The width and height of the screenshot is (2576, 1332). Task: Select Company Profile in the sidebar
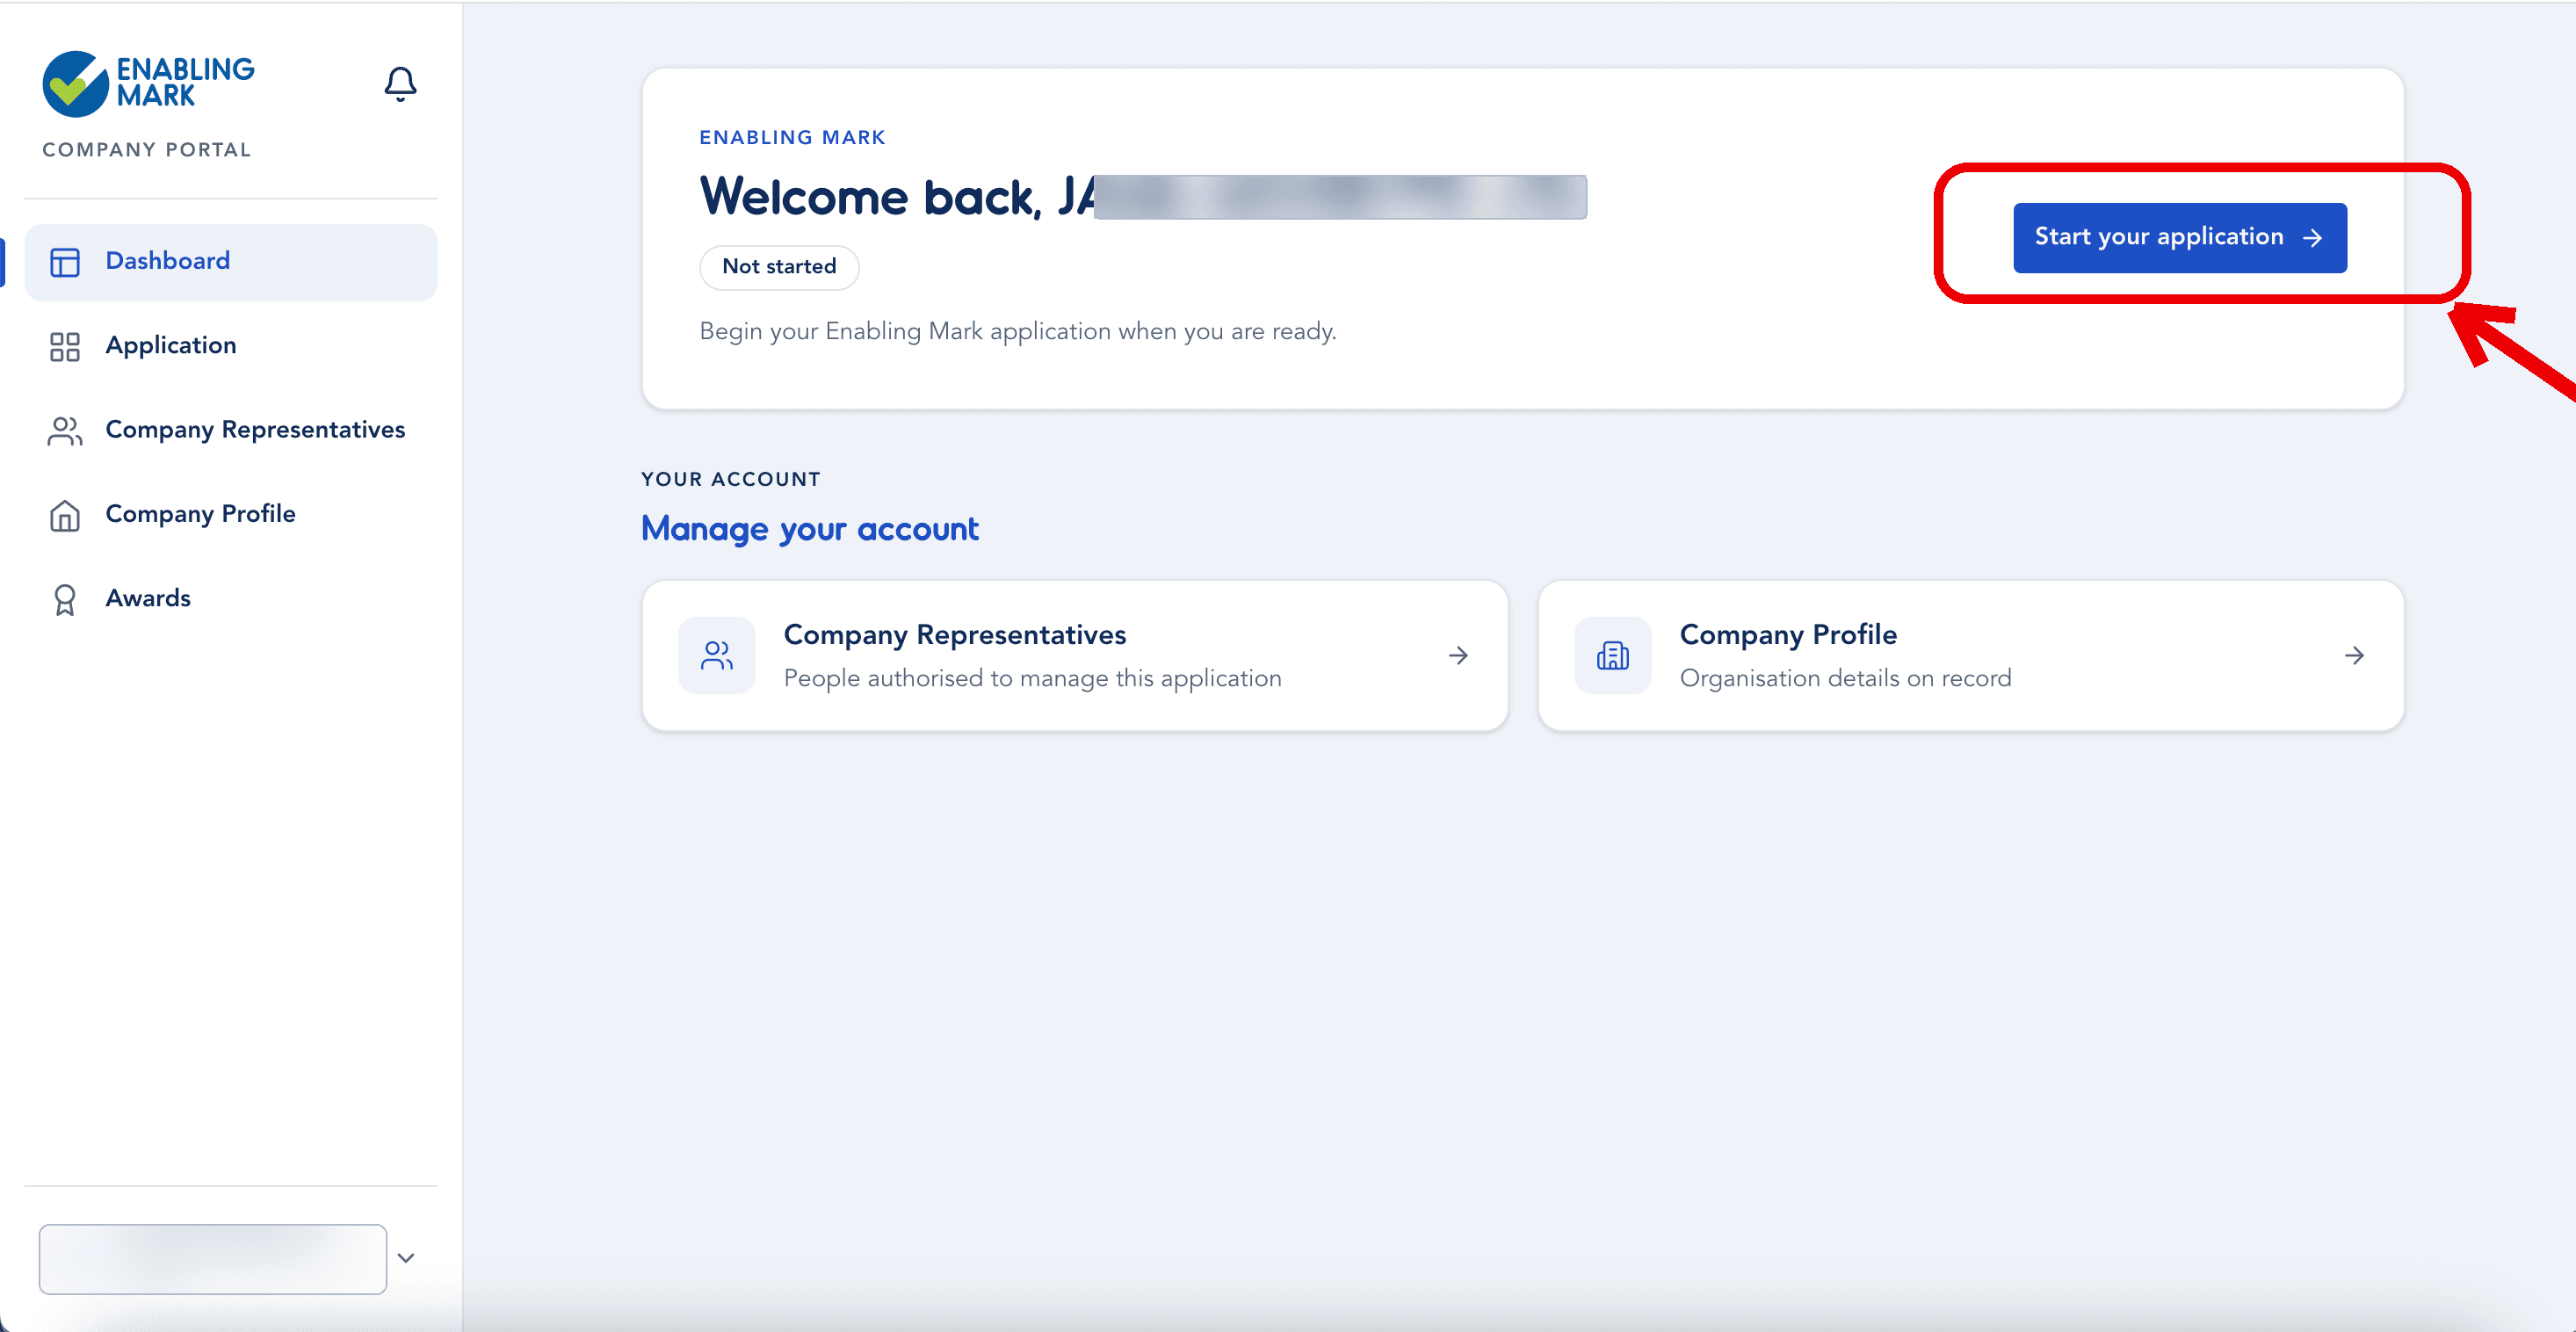point(231,514)
